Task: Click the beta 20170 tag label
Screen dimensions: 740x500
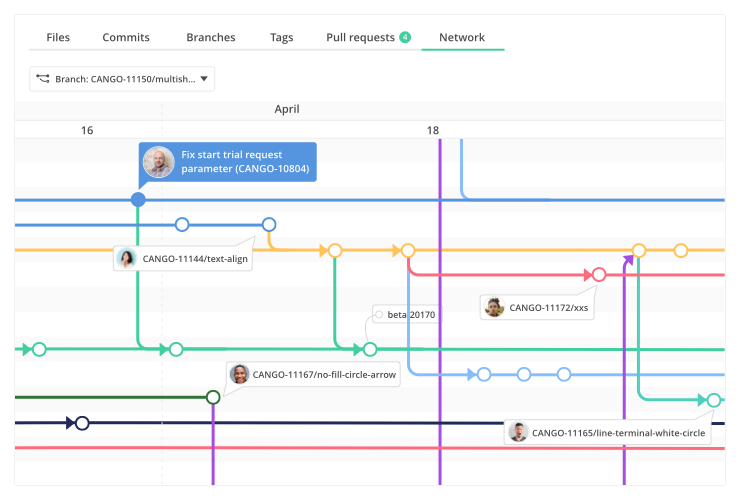Action: coord(411,314)
